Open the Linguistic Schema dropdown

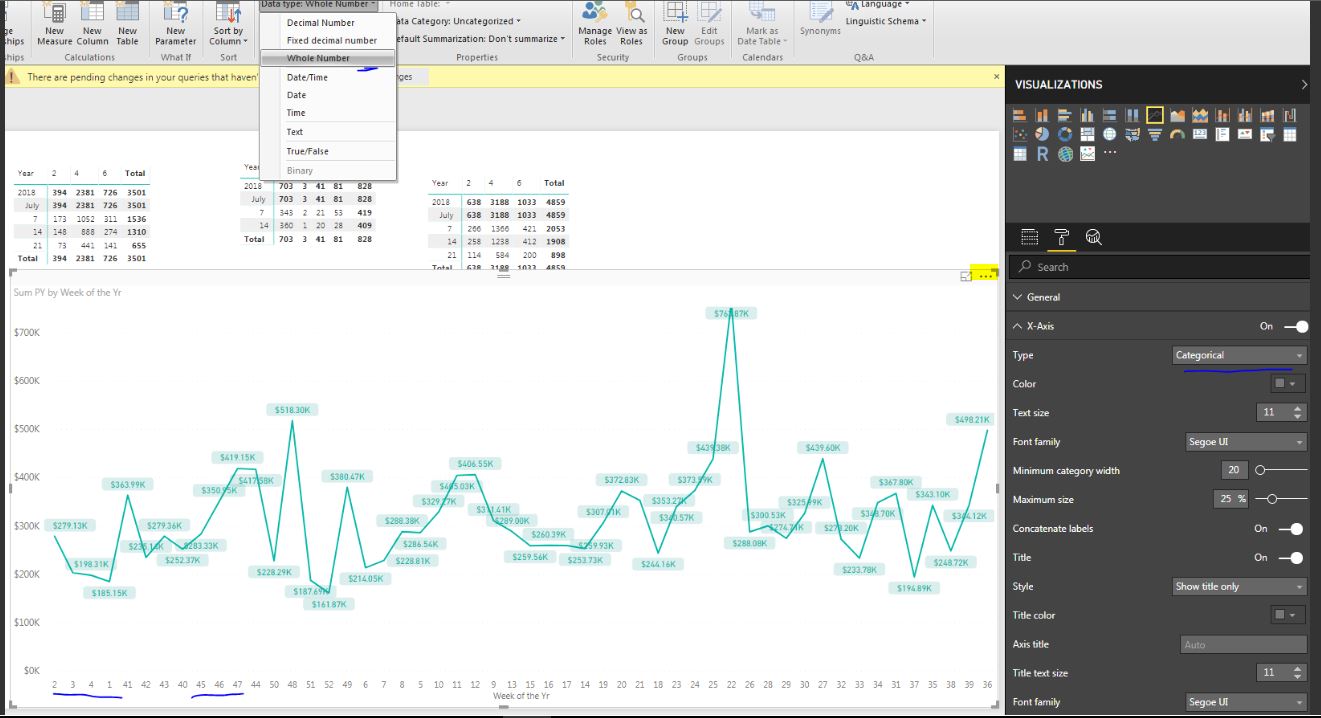point(885,21)
